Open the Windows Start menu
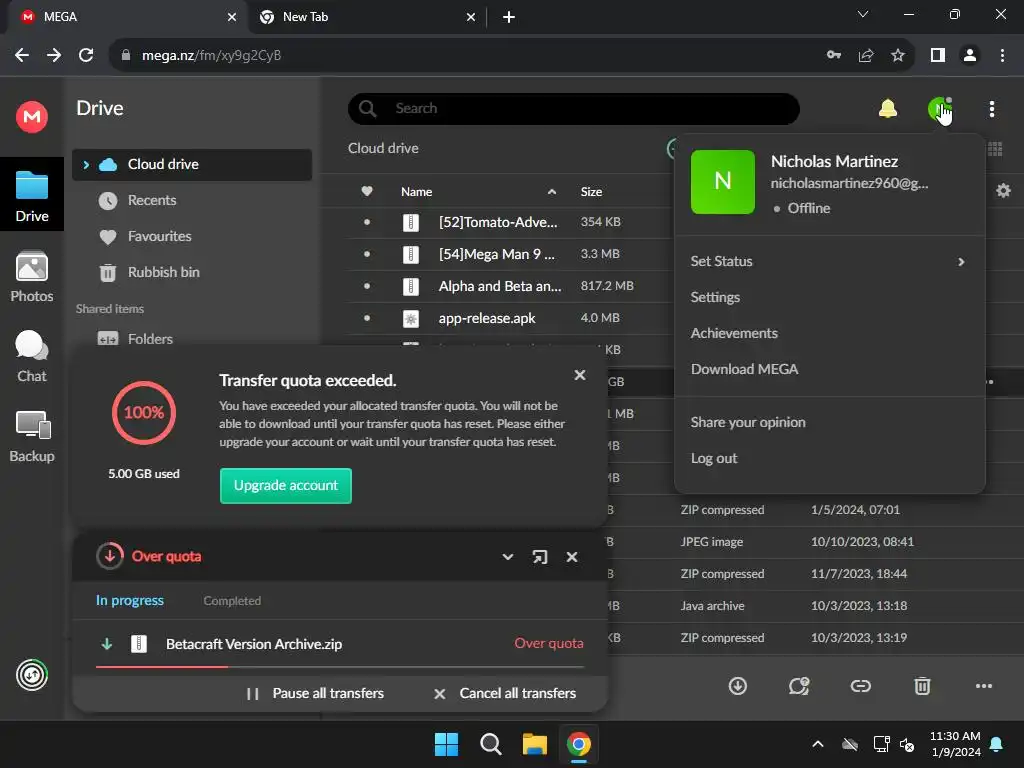Screen dimensions: 1024x768 447,744
